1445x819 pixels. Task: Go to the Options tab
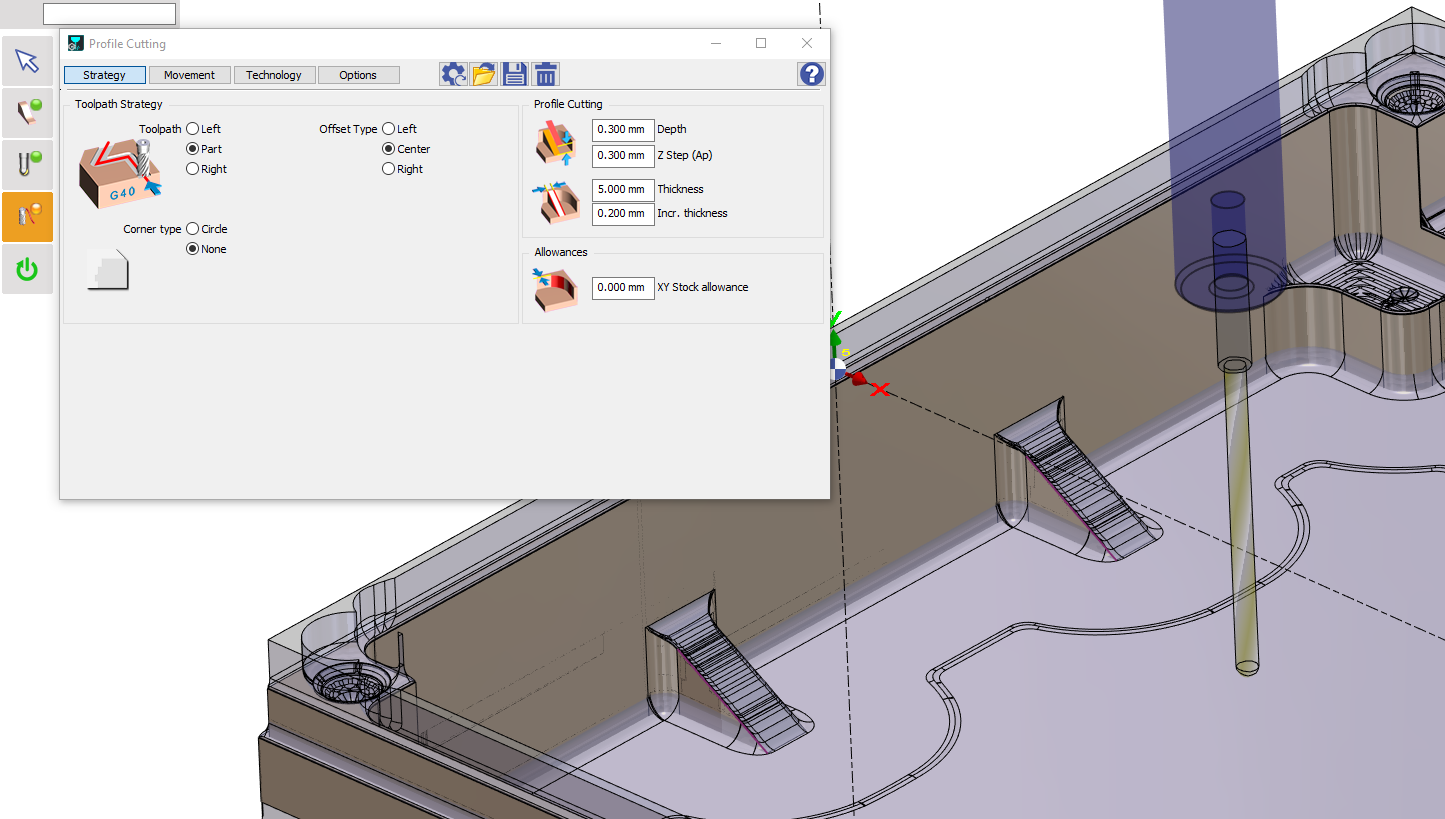tap(358, 75)
